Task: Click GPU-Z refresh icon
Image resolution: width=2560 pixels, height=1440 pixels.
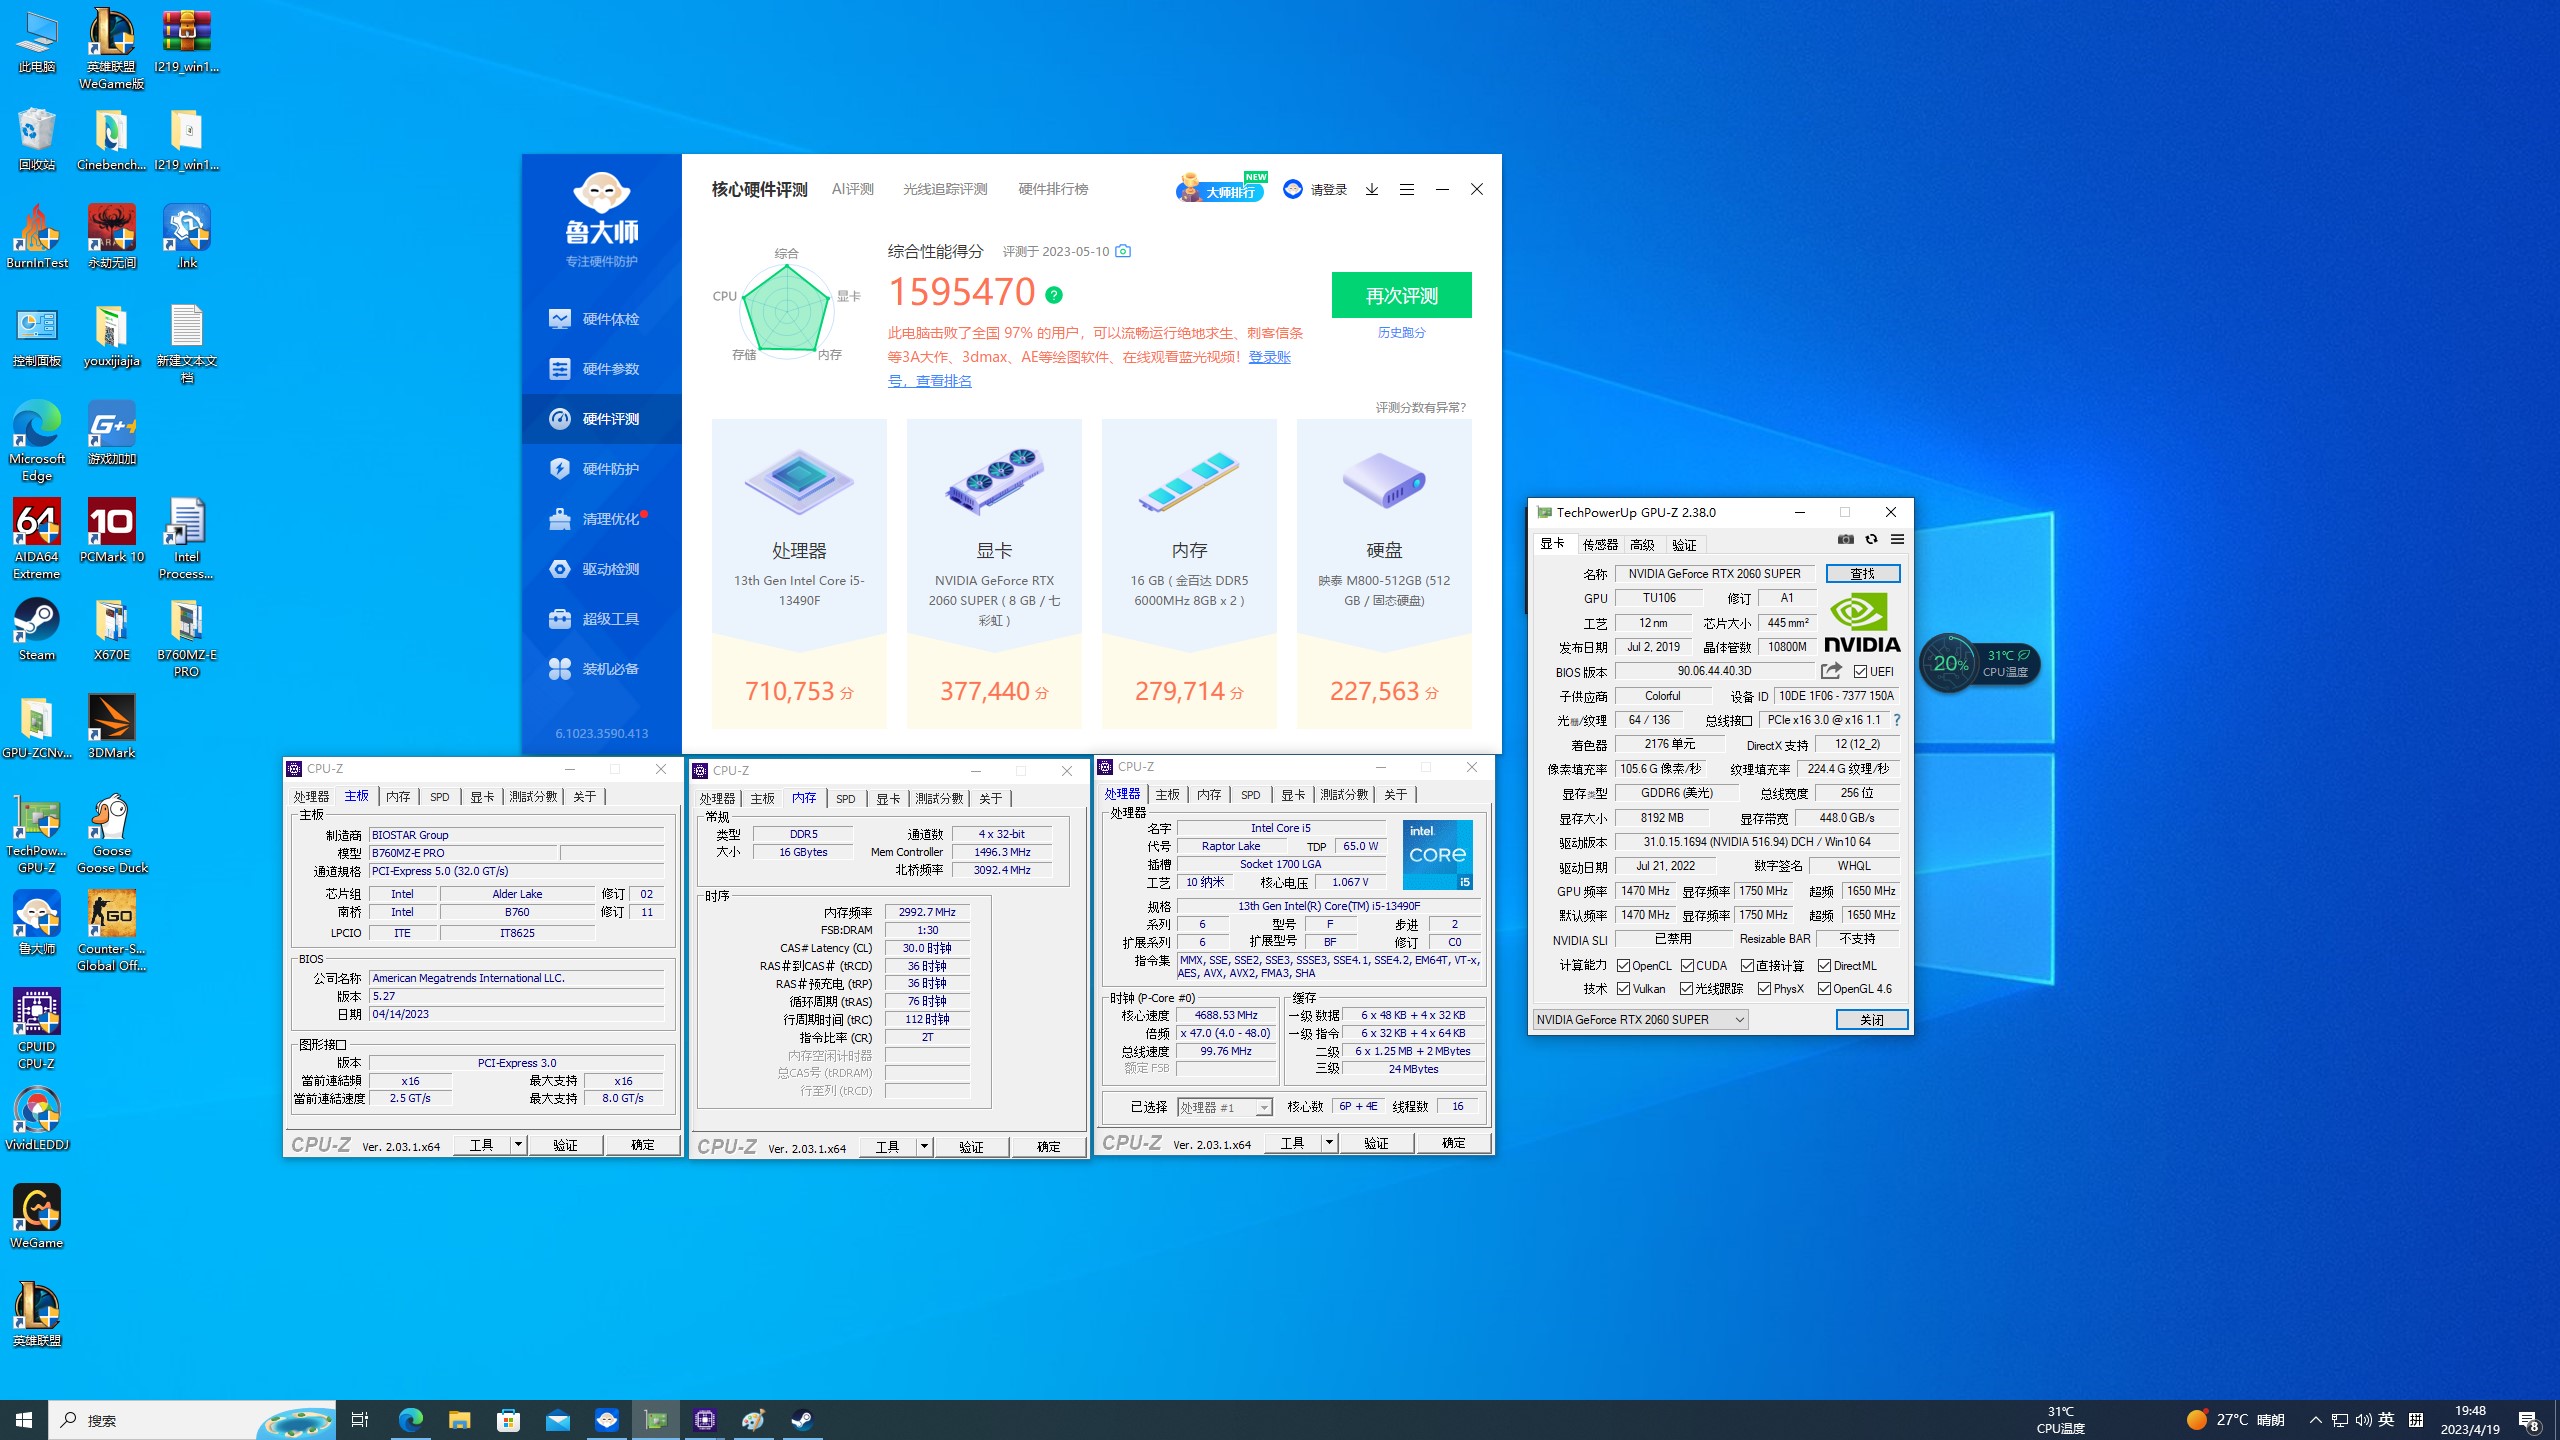Action: 1872,540
